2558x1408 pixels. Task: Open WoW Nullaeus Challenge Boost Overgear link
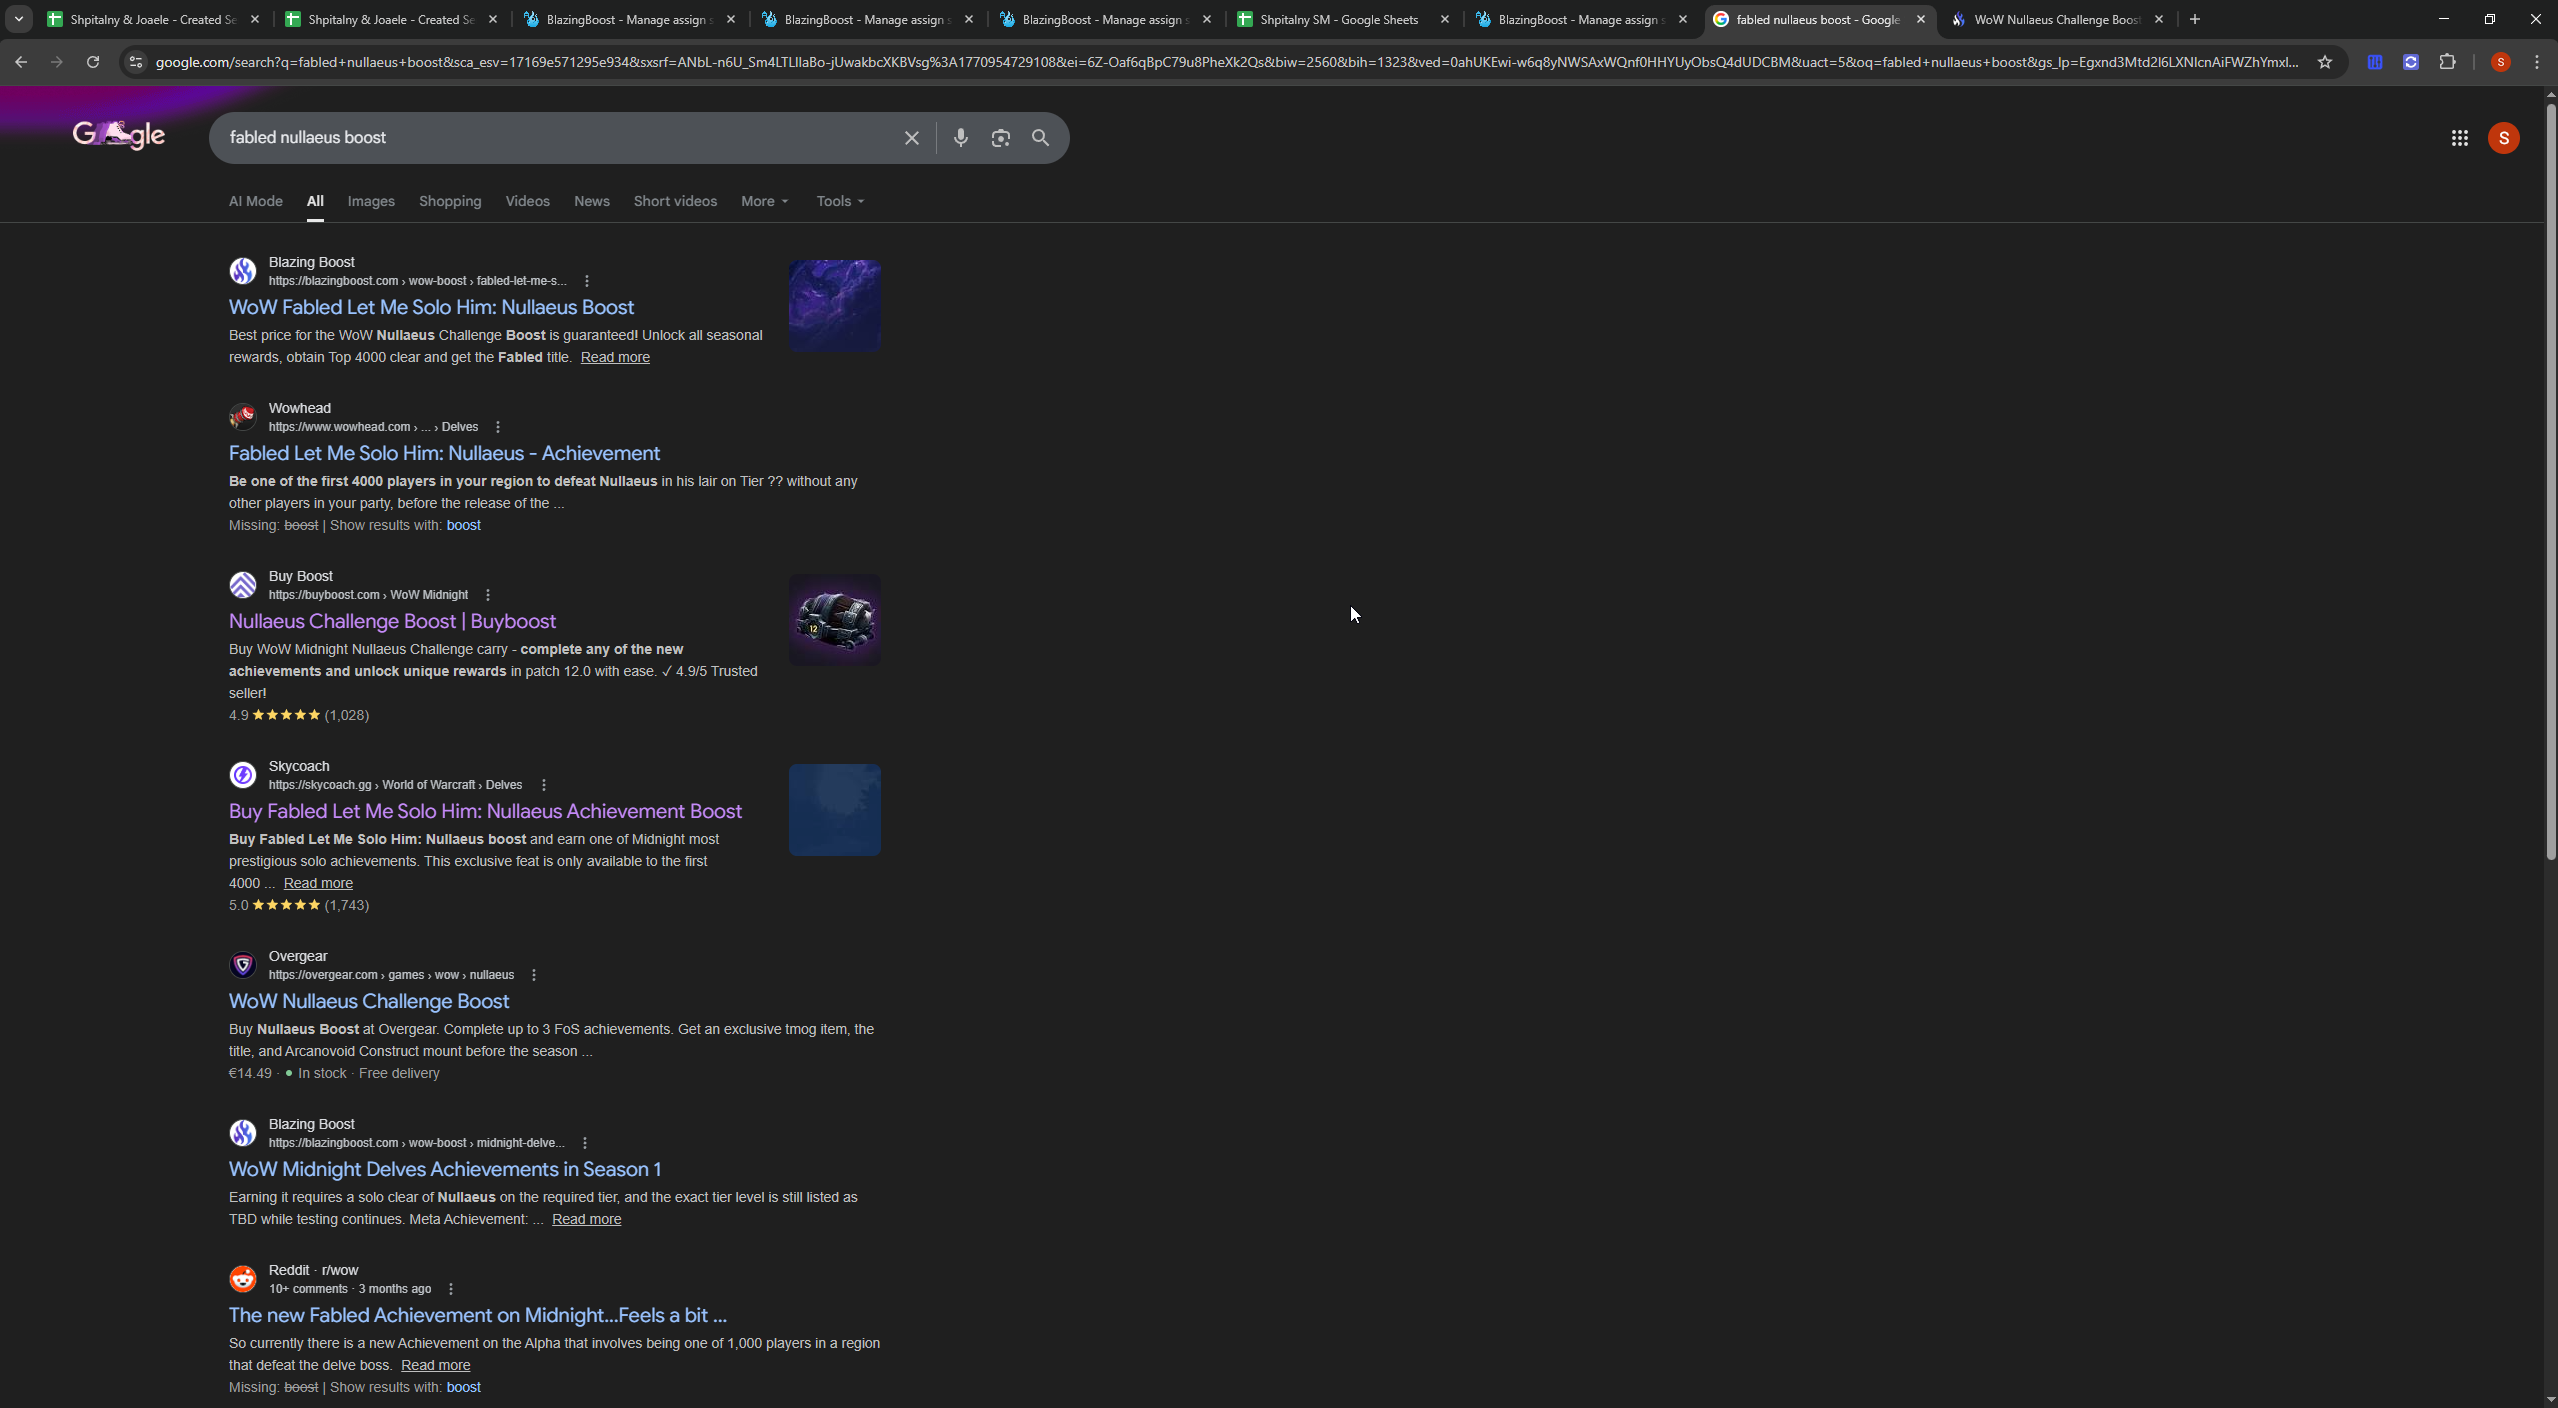point(369,1001)
